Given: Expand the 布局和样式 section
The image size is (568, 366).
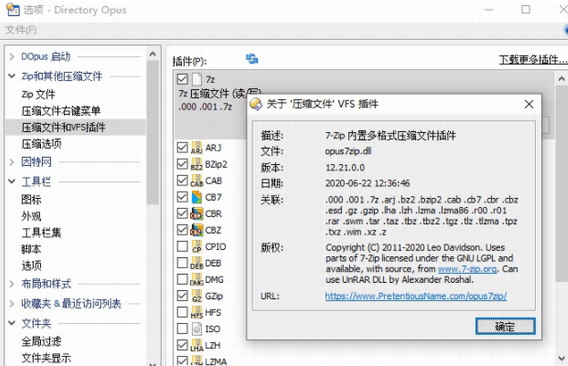Looking at the screenshot, I should pos(12,284).
